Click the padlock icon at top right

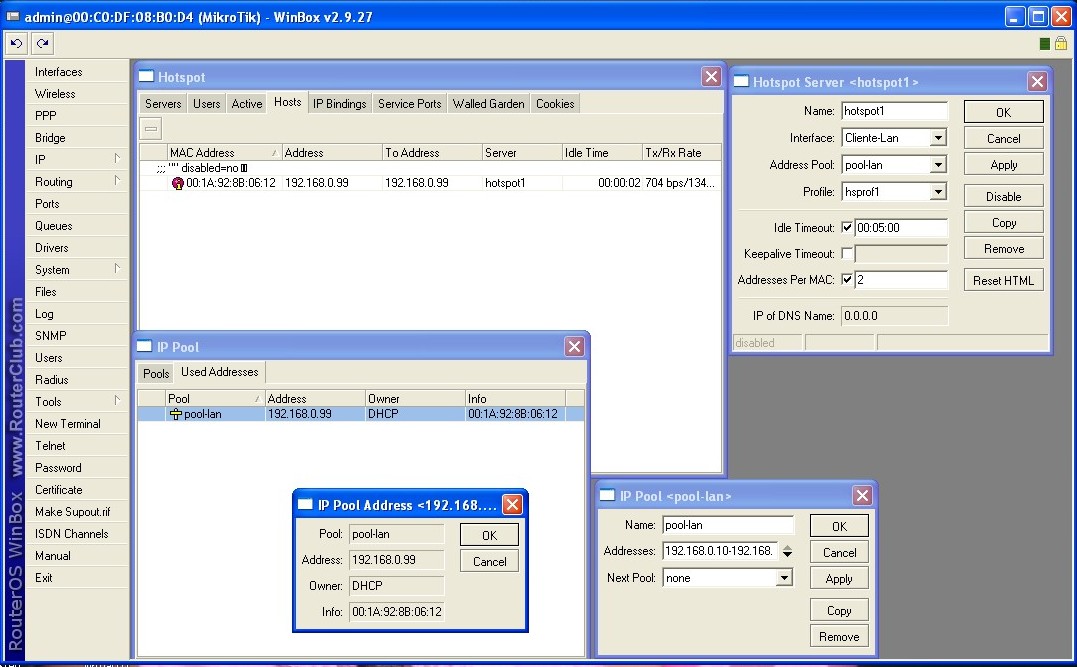tap(1061, 43)
